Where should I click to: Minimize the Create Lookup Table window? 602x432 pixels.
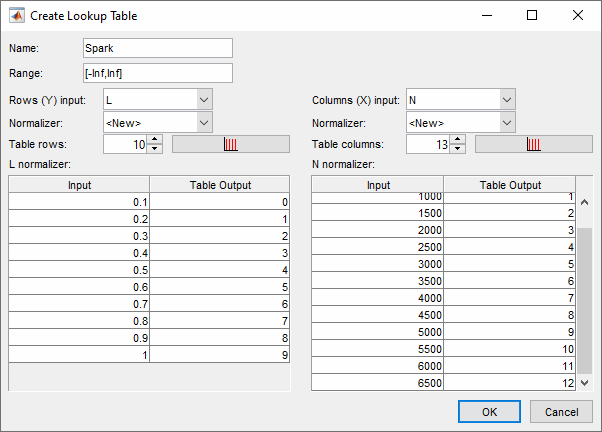click(x=487, y=15)
